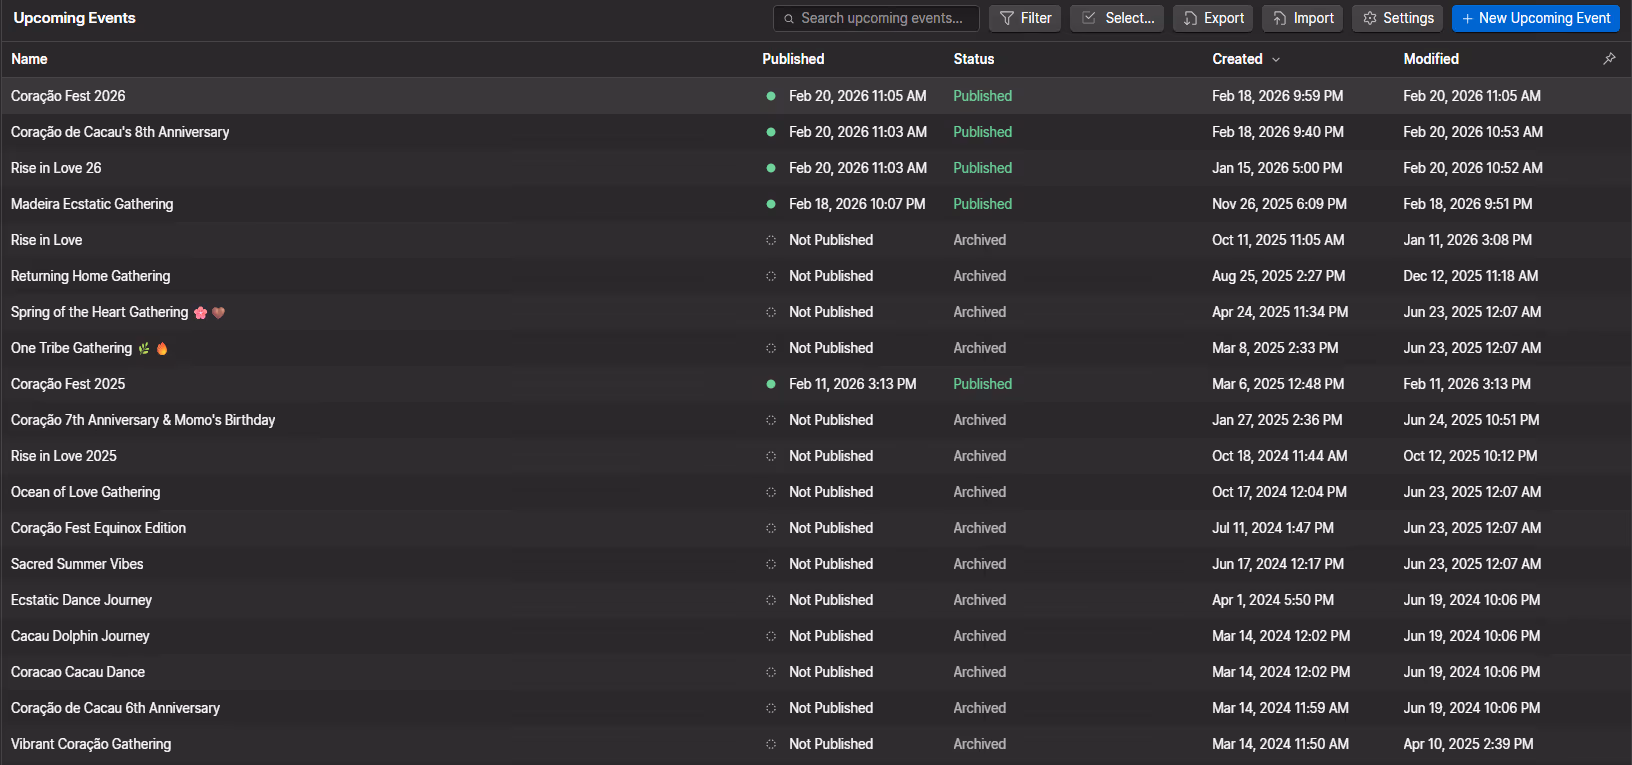Image resolution: width=1632 pixels, height=765 pixels.
Task: Sort by the Status column header
Action: click(974, 59)
